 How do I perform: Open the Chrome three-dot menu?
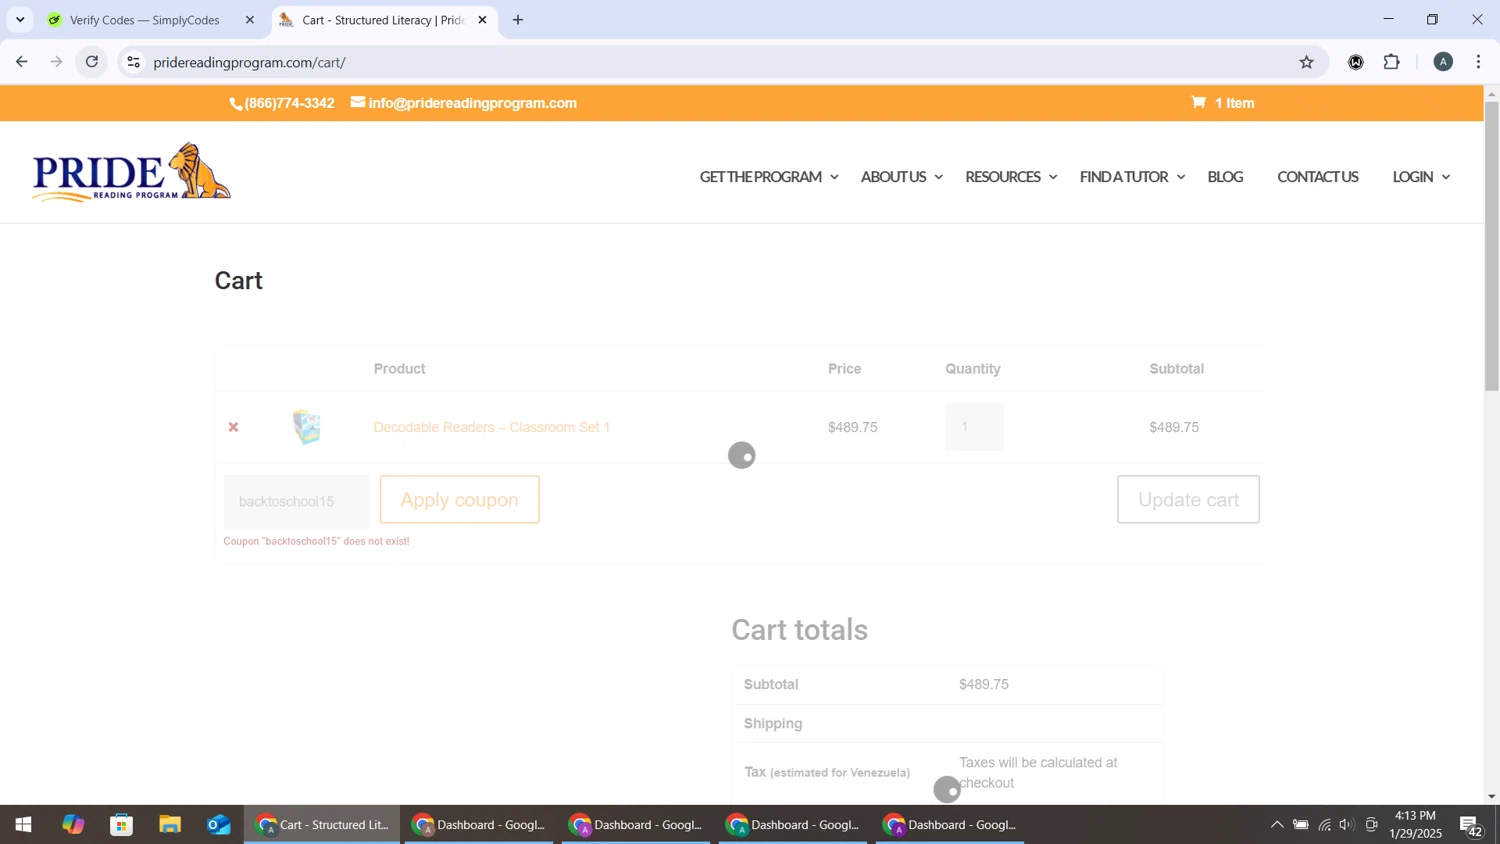pyautogui.click(x=1479, y=62)
